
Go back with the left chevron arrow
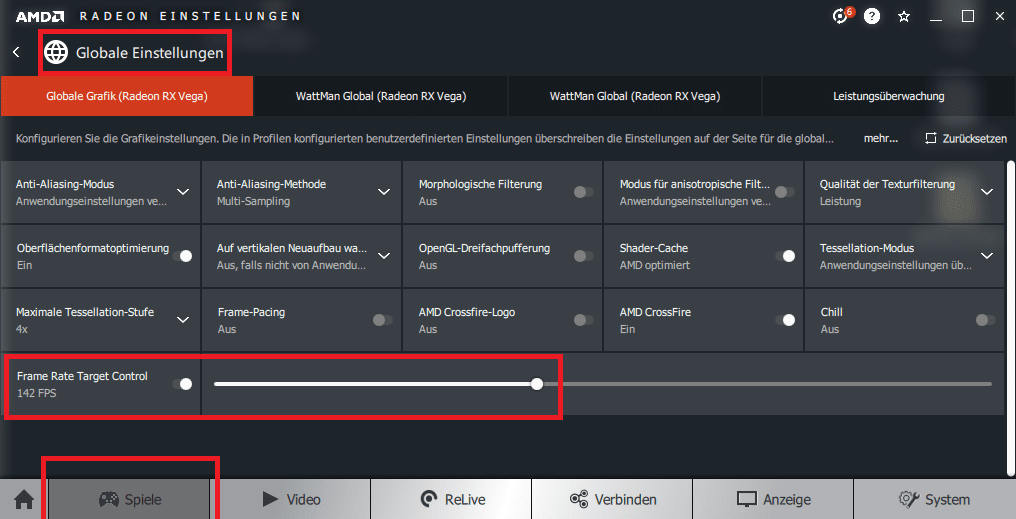point(16,52)
